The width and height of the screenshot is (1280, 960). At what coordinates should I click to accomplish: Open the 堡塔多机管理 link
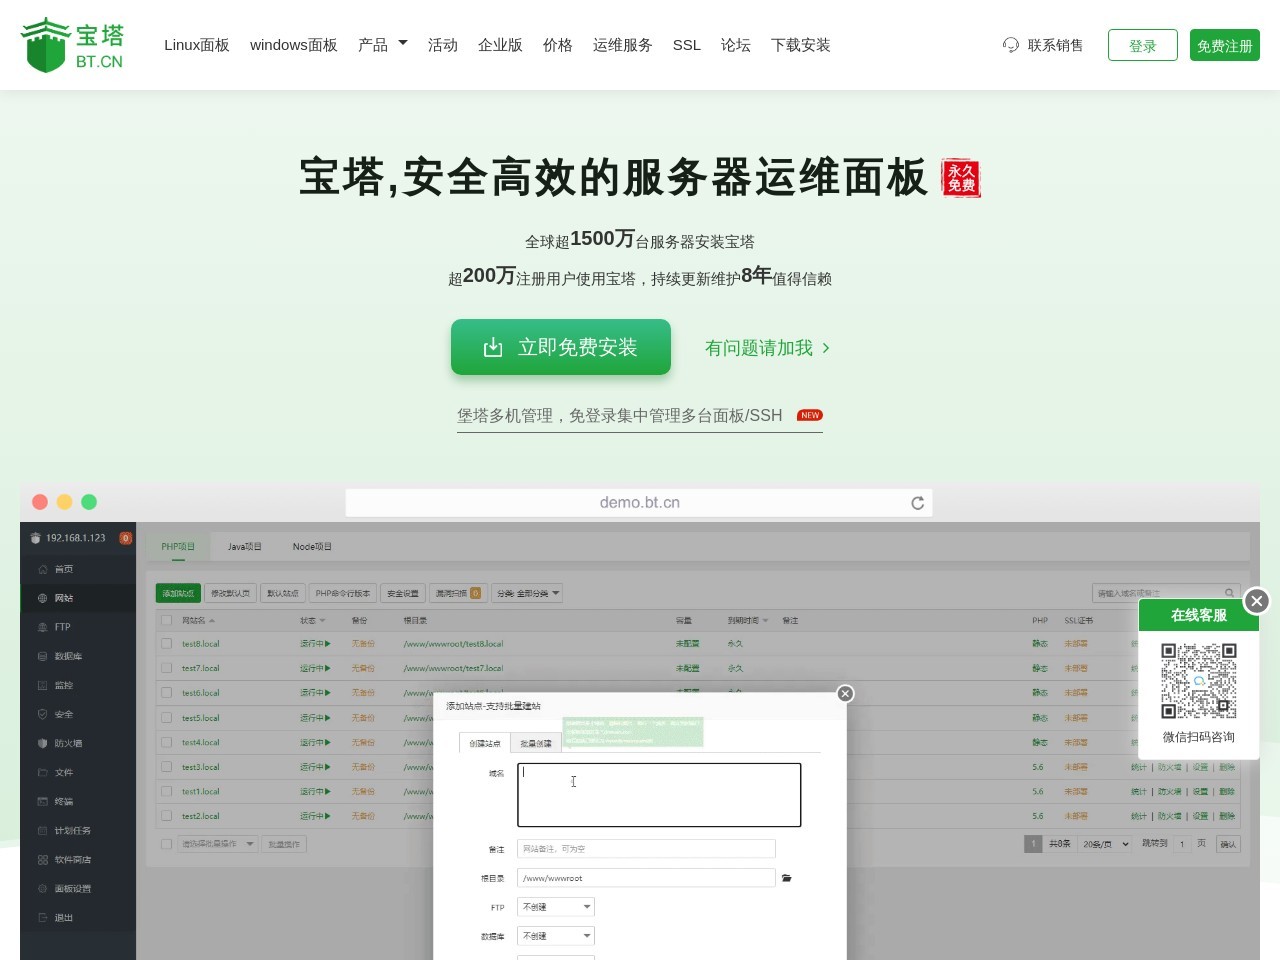click(640, 415)
